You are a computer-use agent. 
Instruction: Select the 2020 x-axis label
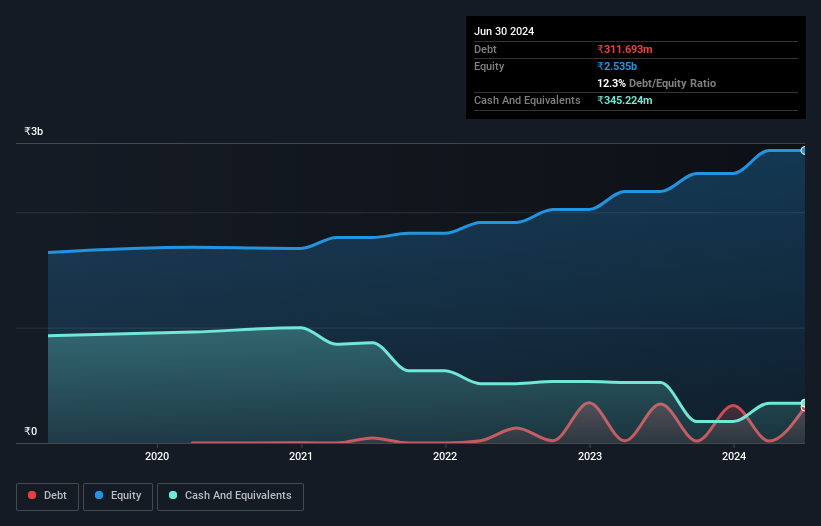pos(157,456)
